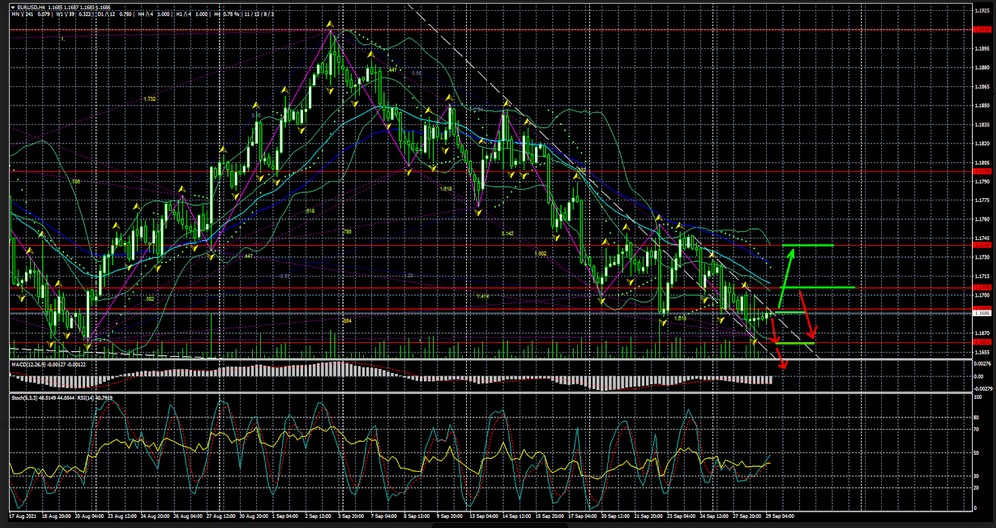The image size is (996, 528).
Task: Select the Stoch(5,3,3) indicator label
Action: pyautogui.click(x=23, y=397)
